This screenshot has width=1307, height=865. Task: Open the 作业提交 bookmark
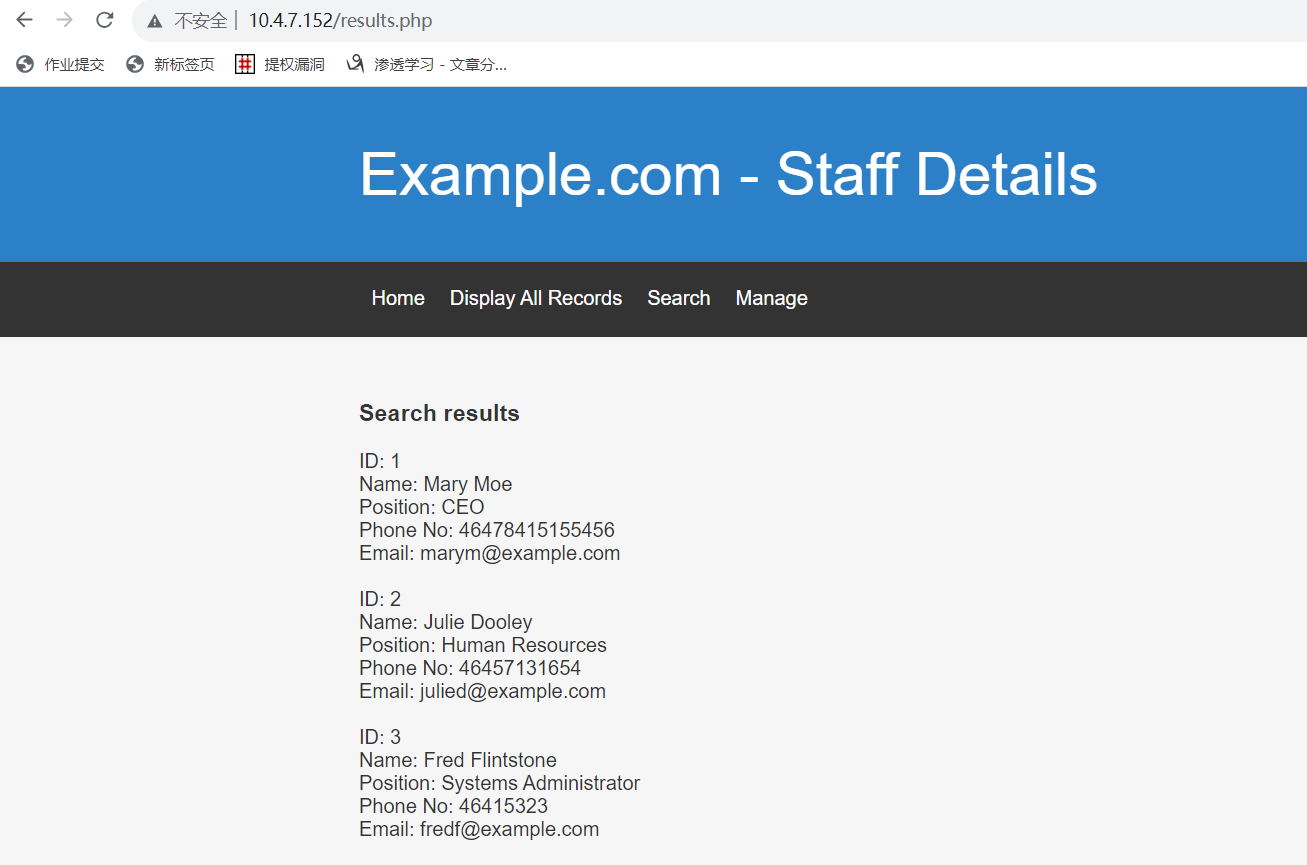point(61,64)
